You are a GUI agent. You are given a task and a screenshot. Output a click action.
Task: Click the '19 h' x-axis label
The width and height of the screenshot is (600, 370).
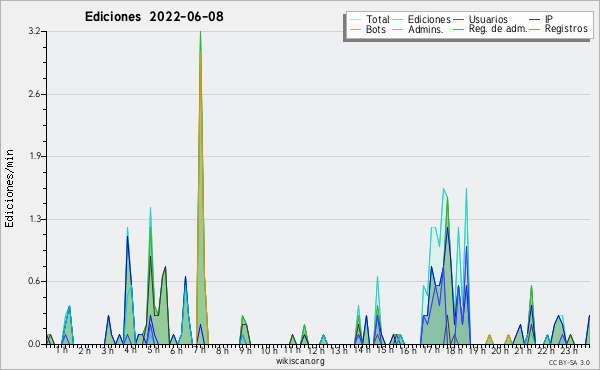477,350
